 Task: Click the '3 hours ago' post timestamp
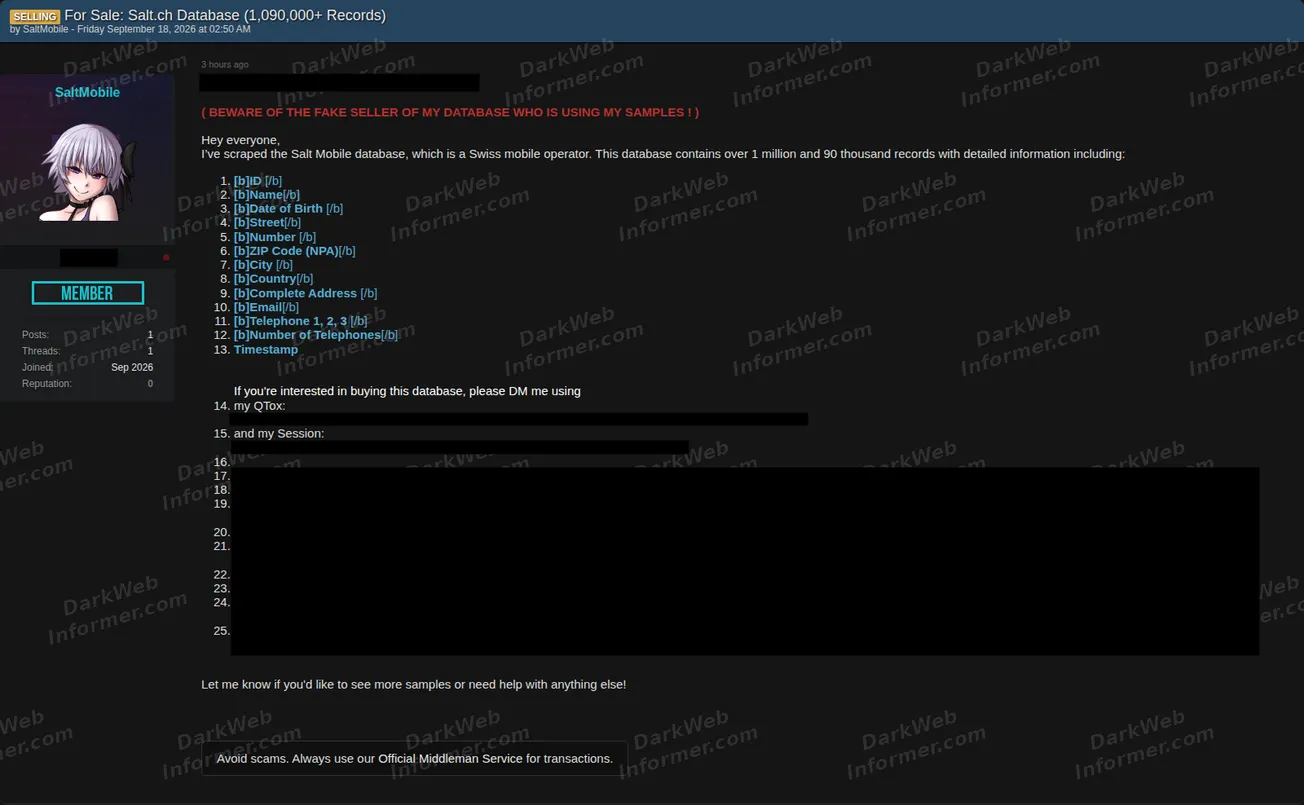coord(225,65)
